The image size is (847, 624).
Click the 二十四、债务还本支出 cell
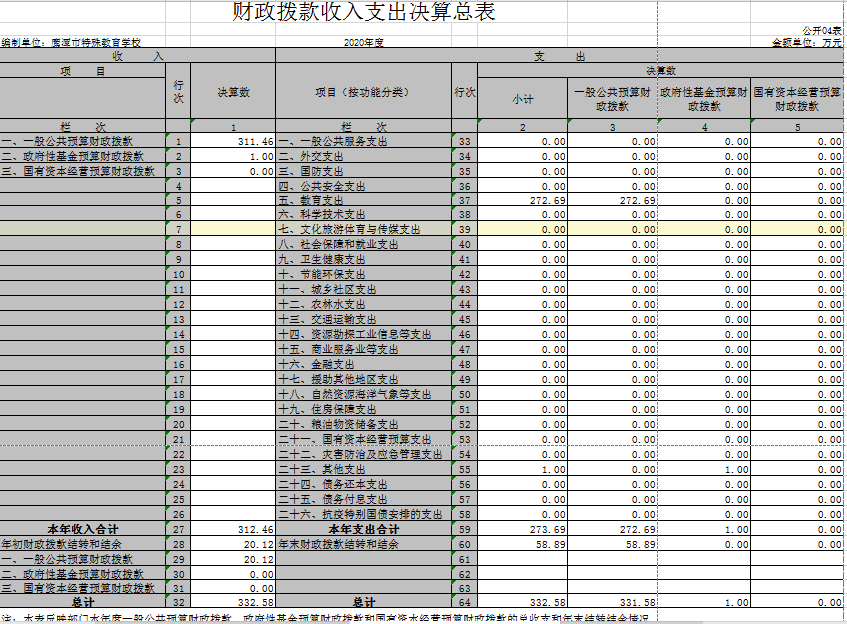pyautogui.click(x=364, y=485)
